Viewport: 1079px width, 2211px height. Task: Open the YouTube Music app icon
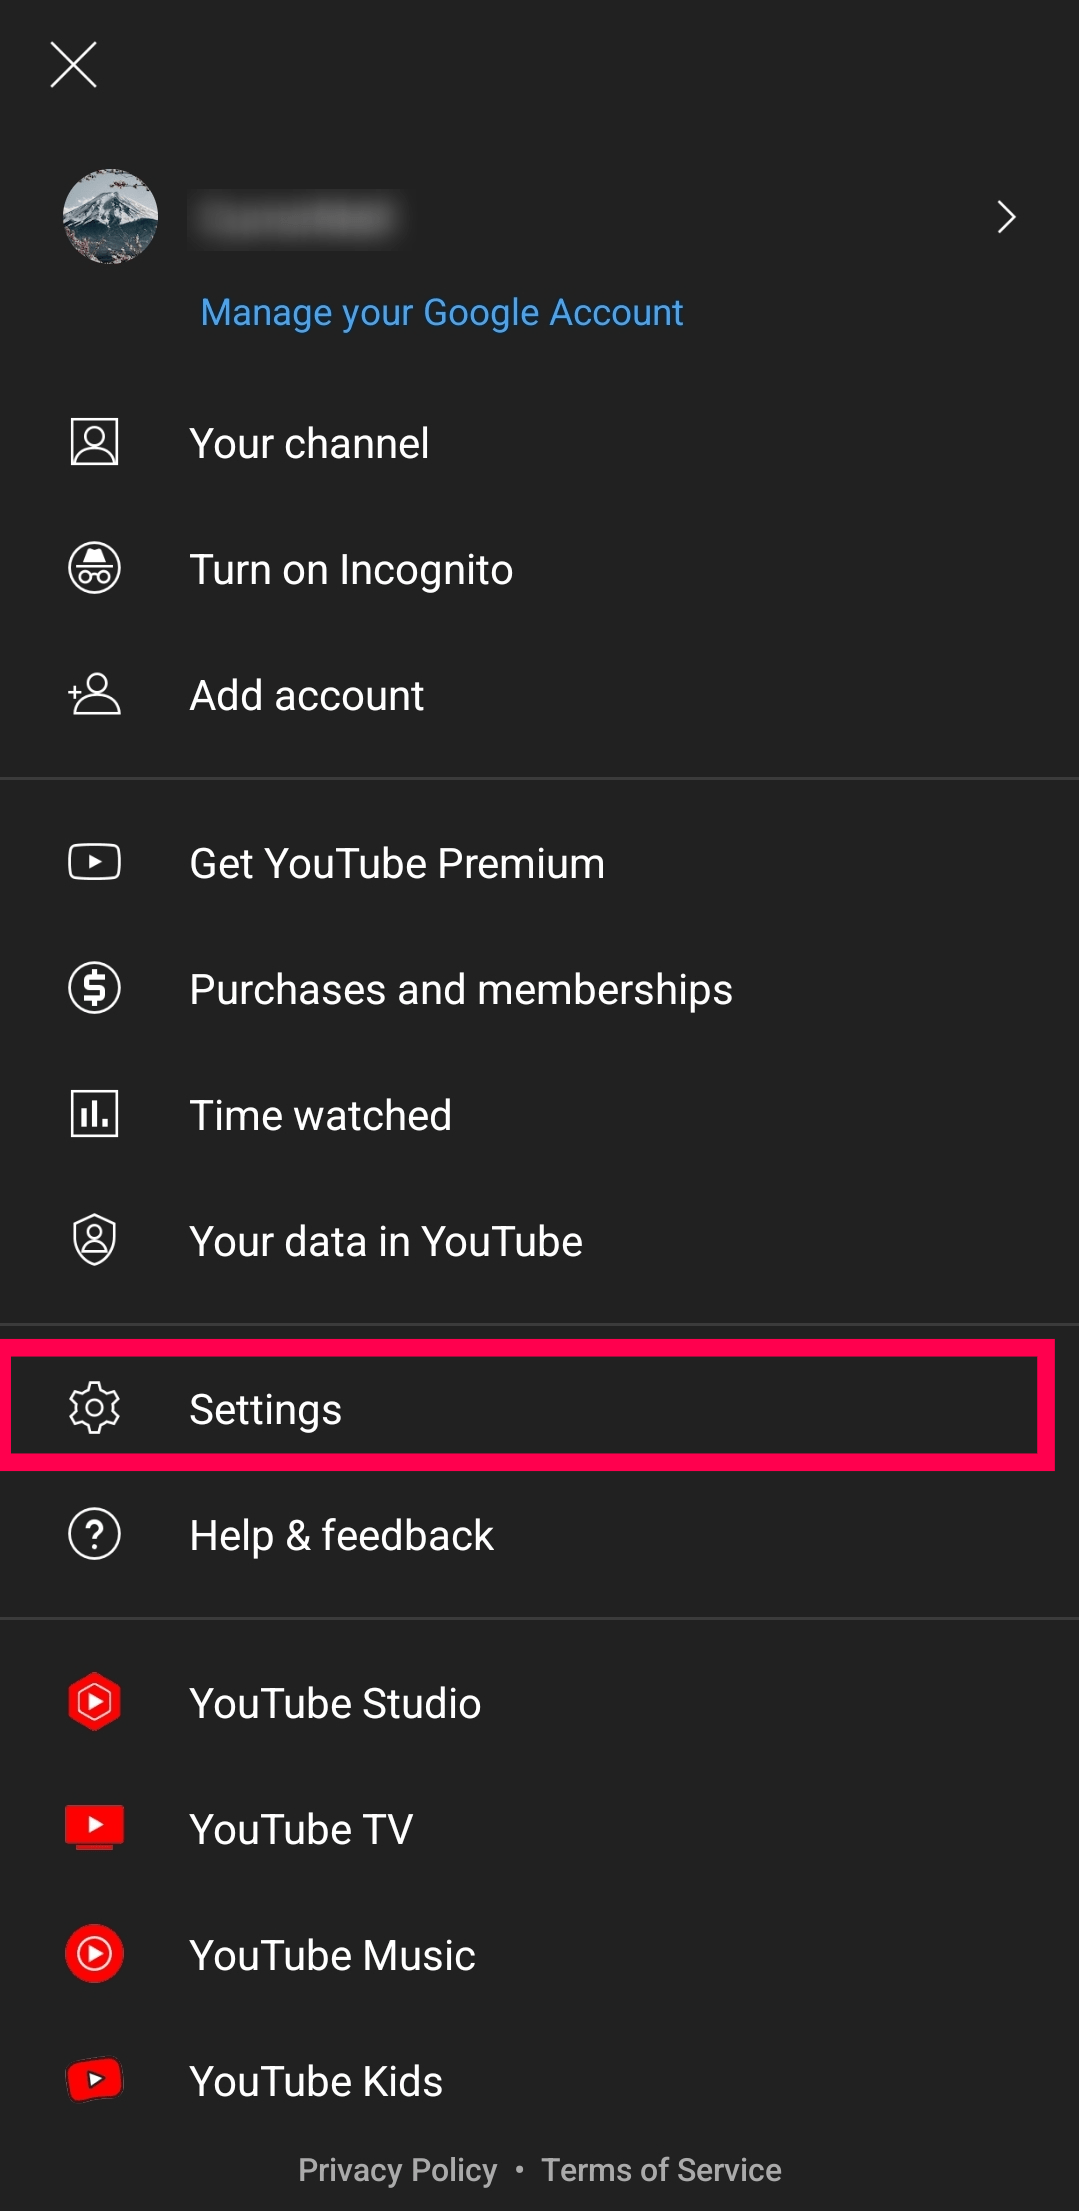click(x=95, y=1954)
